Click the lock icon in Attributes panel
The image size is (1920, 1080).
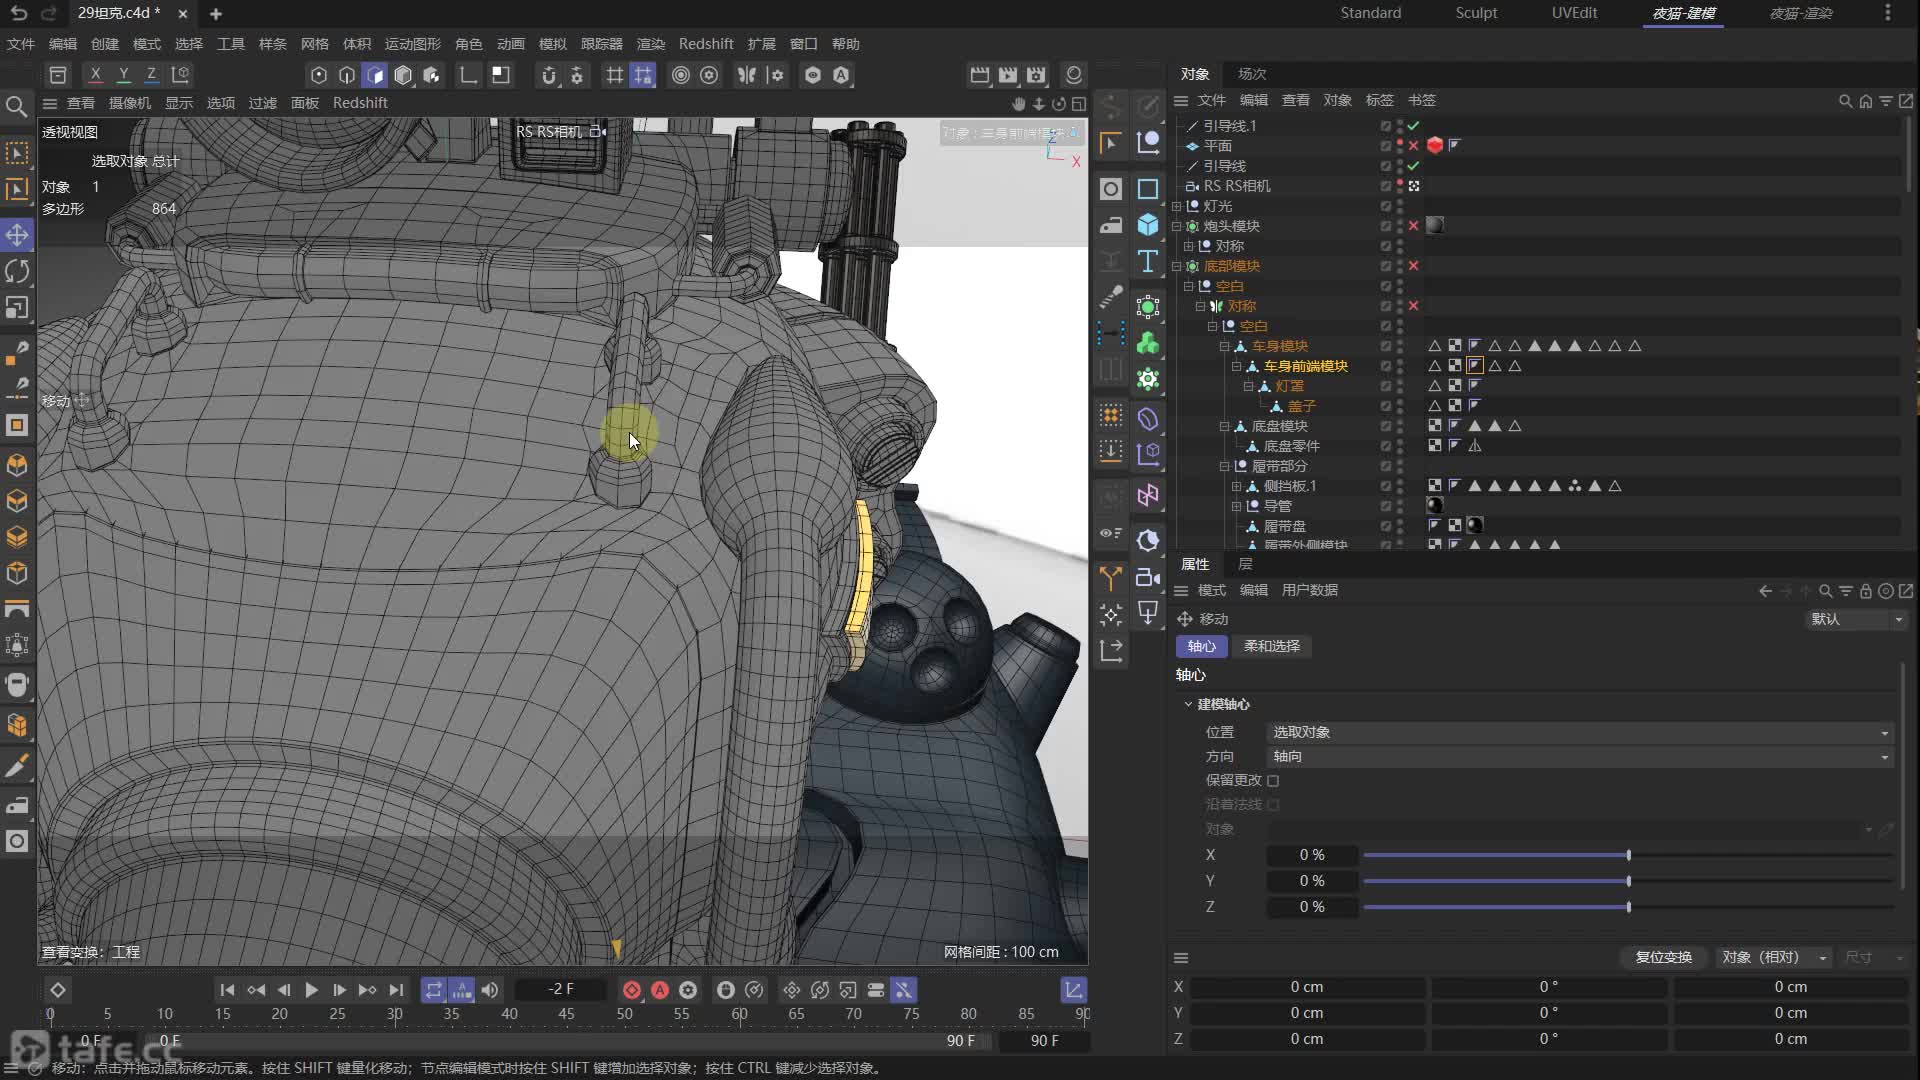coord(1866,591)
